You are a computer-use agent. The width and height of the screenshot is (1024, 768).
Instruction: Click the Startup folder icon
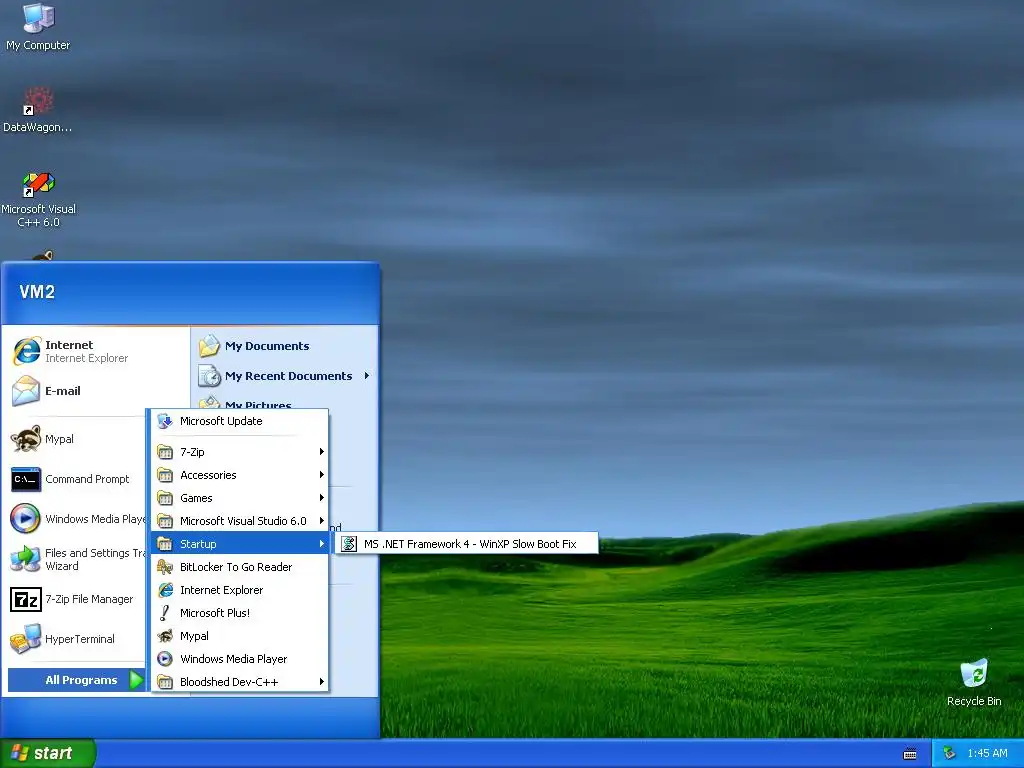(x=165, y=544)
